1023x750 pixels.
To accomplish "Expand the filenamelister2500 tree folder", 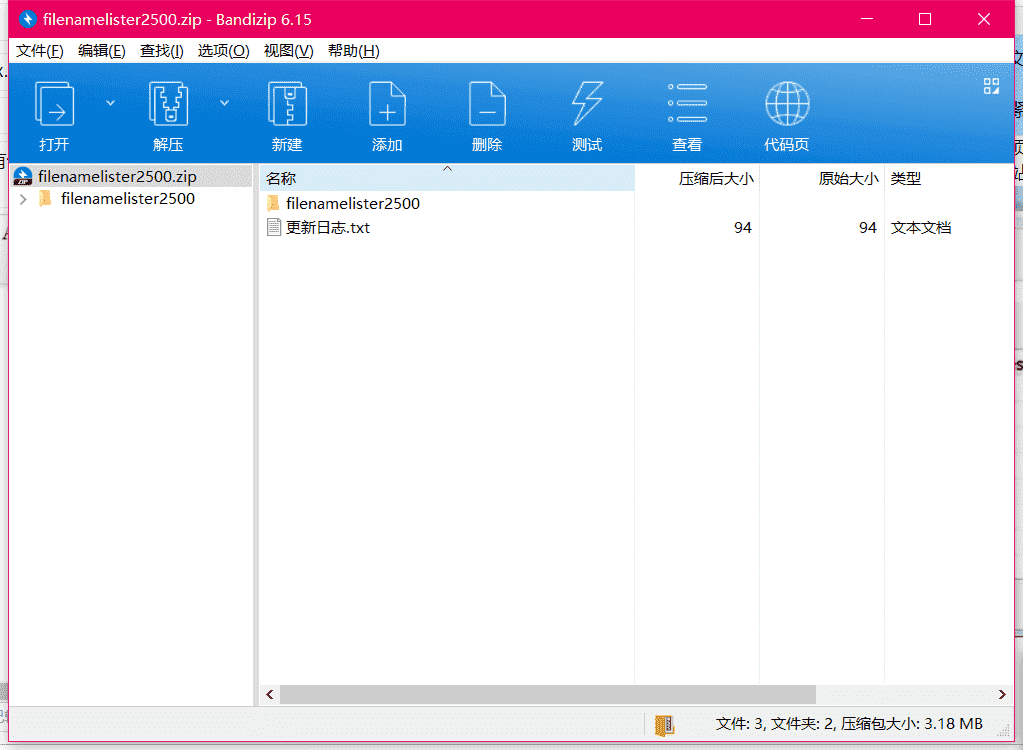I will click(23, 199).
